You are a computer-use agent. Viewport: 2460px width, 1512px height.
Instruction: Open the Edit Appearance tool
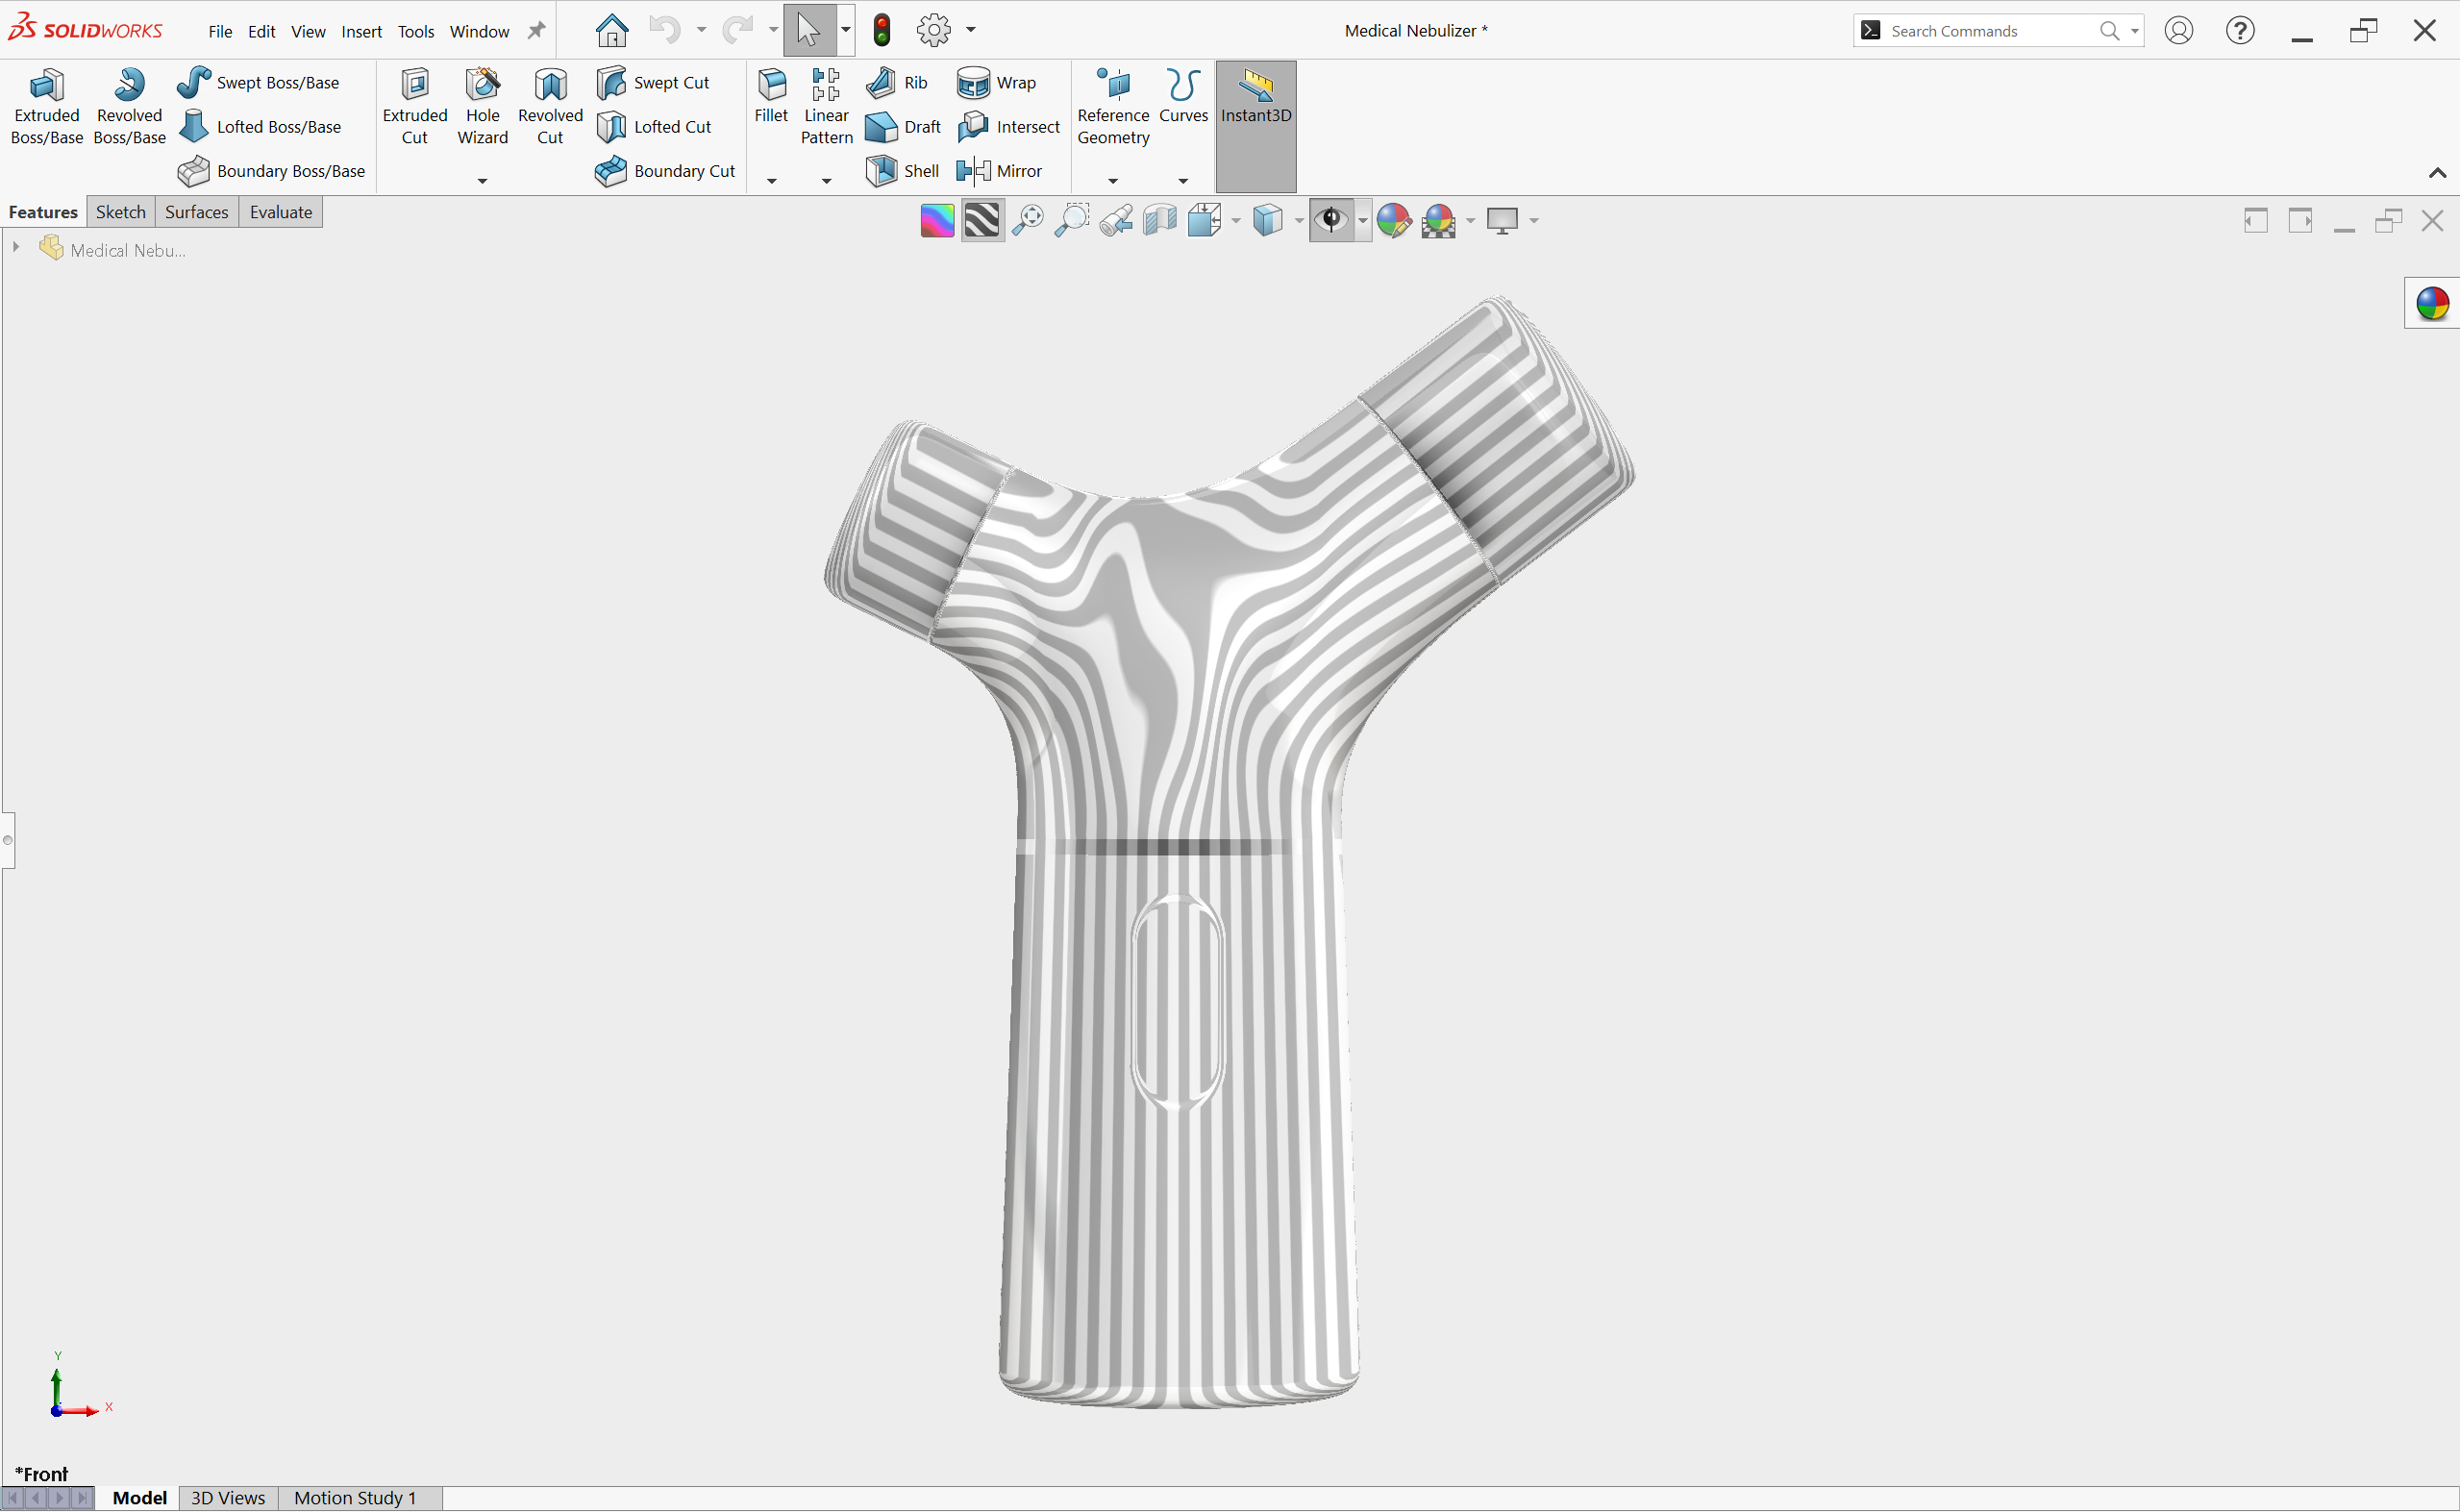tap(1393, 220)
